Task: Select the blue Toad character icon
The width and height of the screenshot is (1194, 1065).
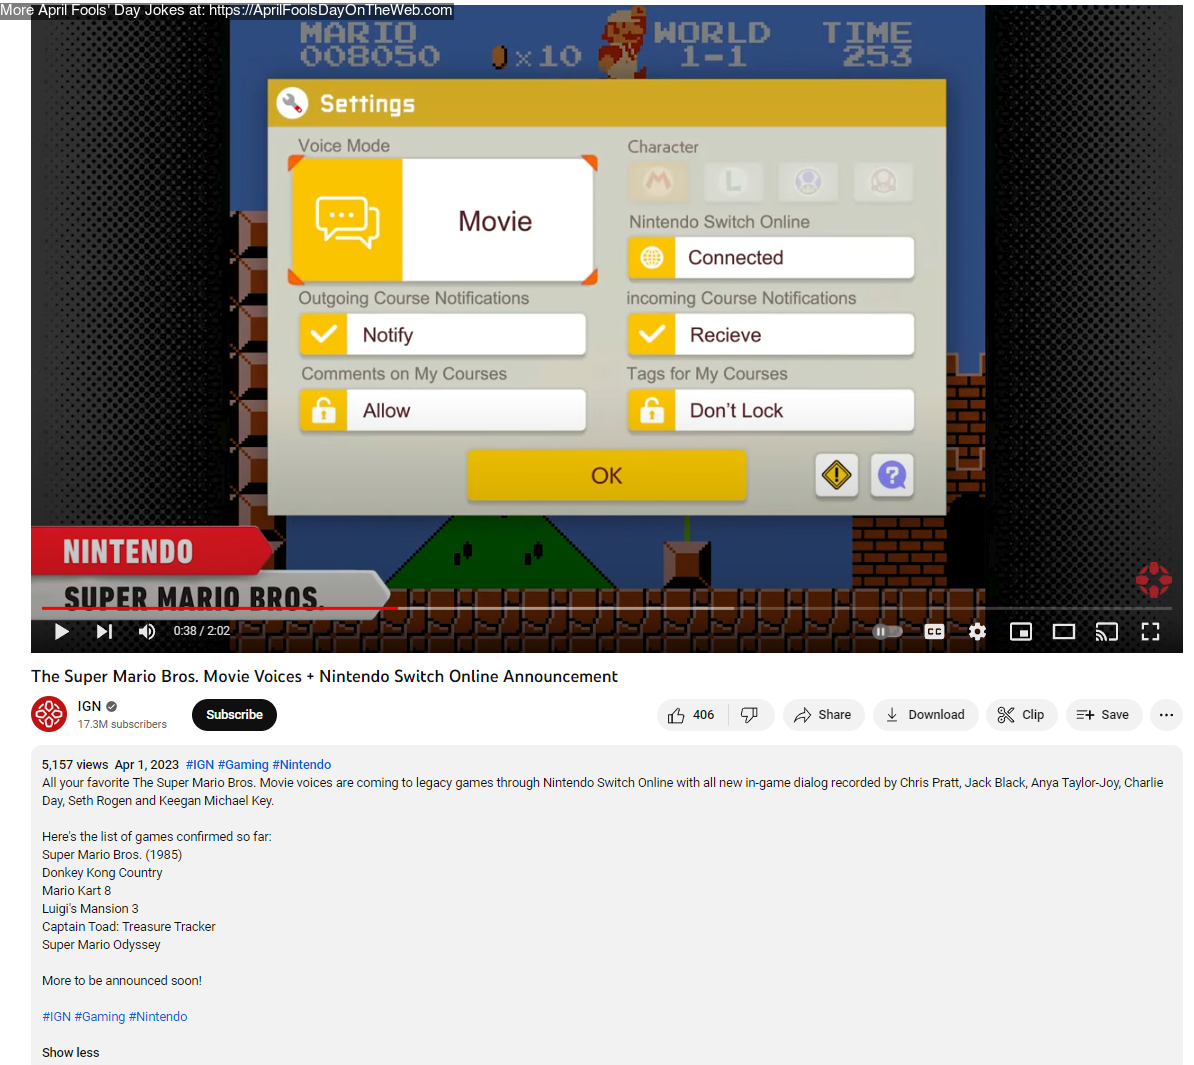Action: click(x=808, y=181)
